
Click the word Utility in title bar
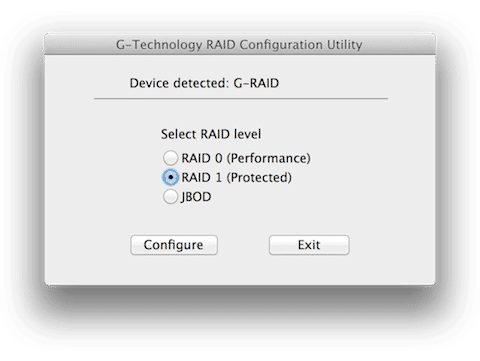point(345,45)
